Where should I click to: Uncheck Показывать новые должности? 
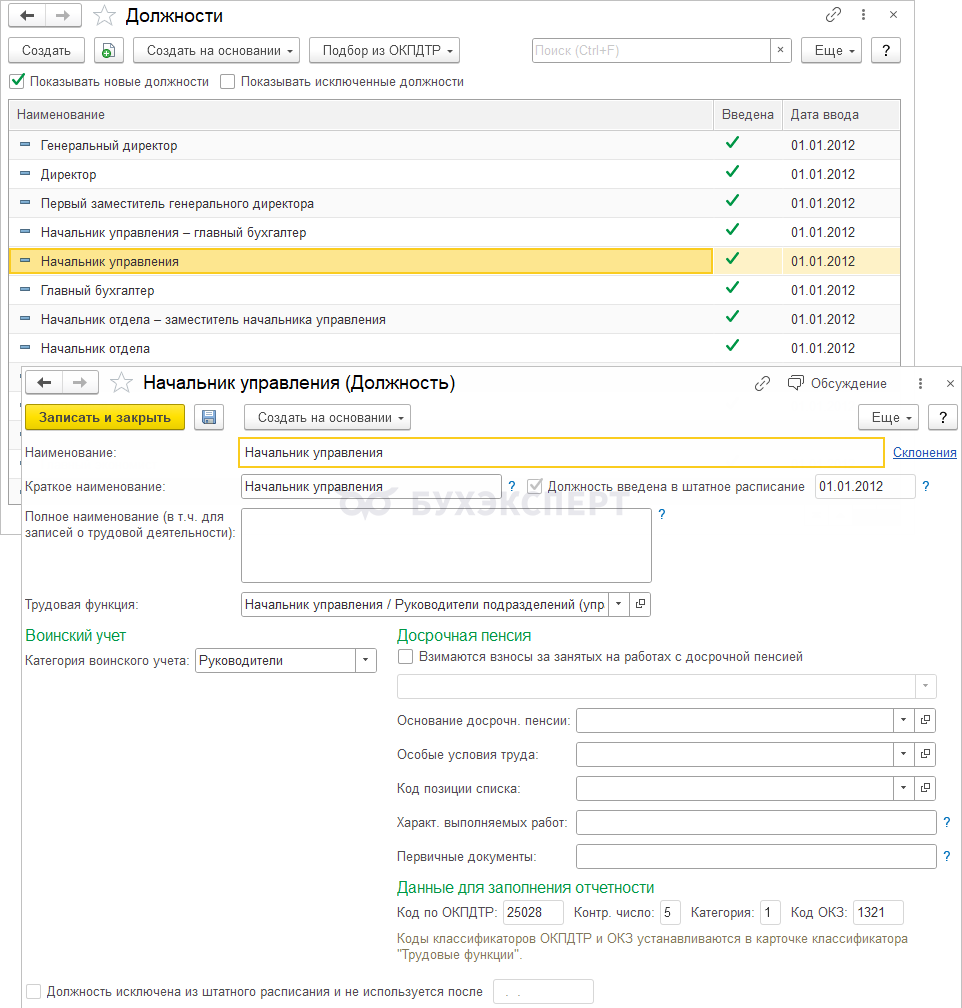pyautogui.click(x=17, y=82)
